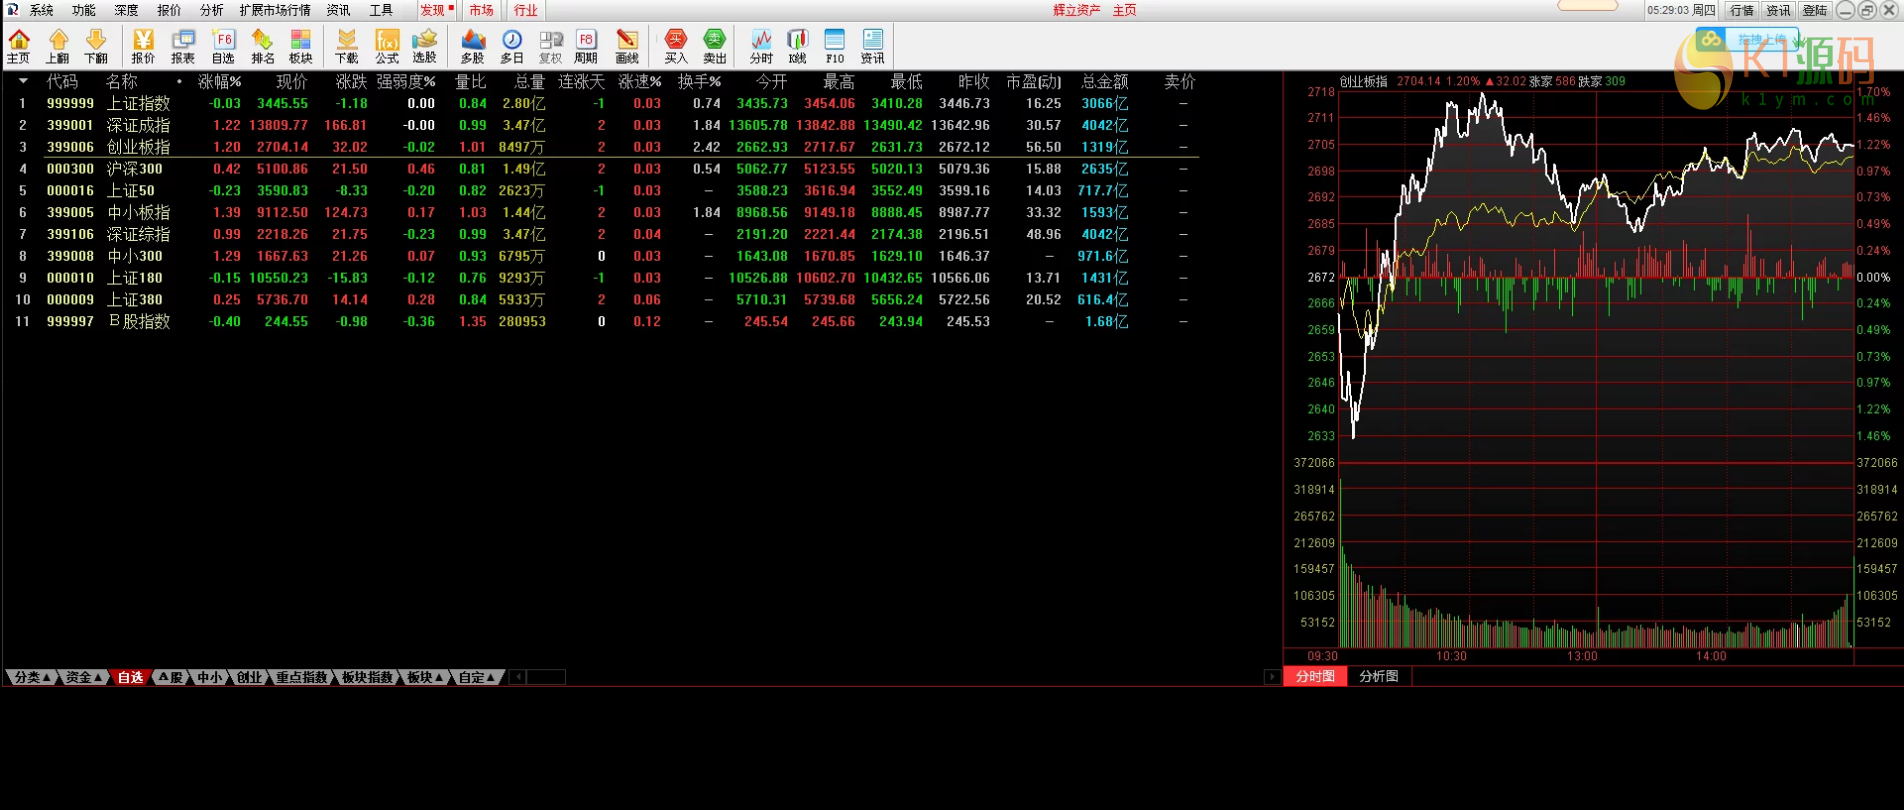Click the 卖出 sell icon
The width and height of the screenshot is (1904, 810).
pos(714,46)
